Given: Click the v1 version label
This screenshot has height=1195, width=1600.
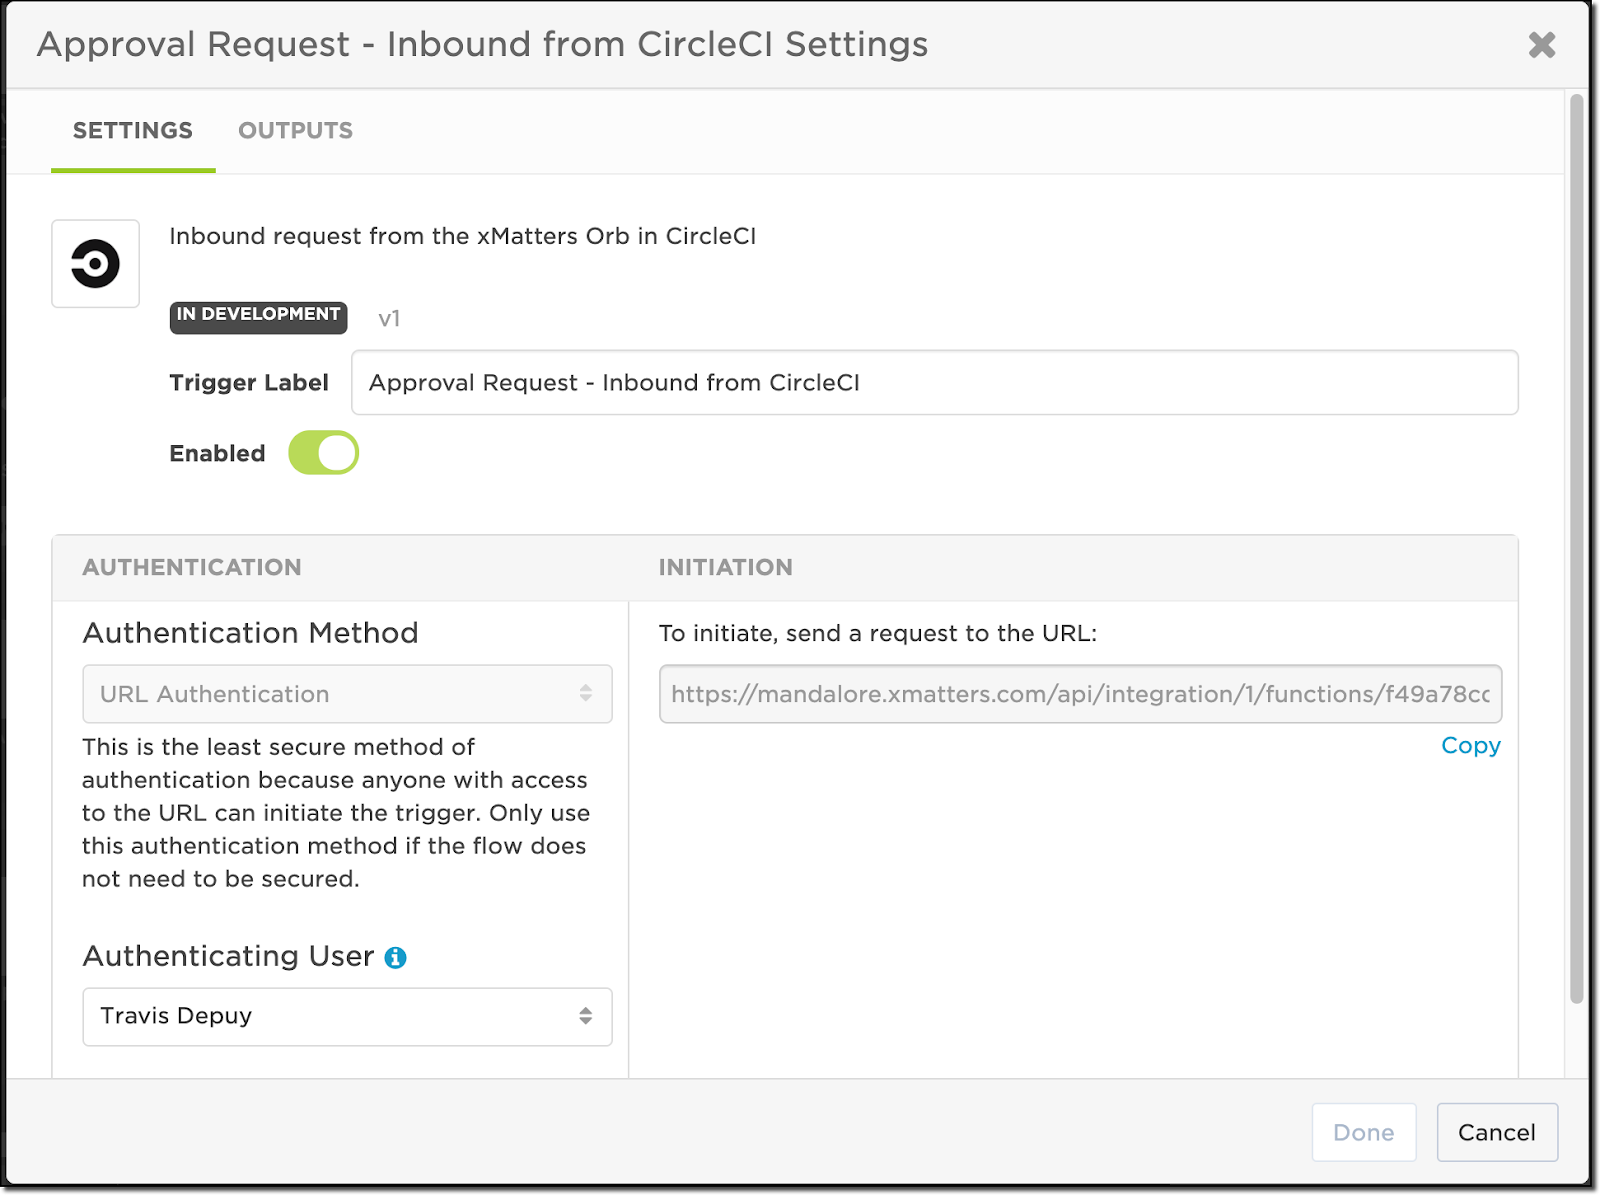Looking at the screenshot, I should tap(390, 317).
